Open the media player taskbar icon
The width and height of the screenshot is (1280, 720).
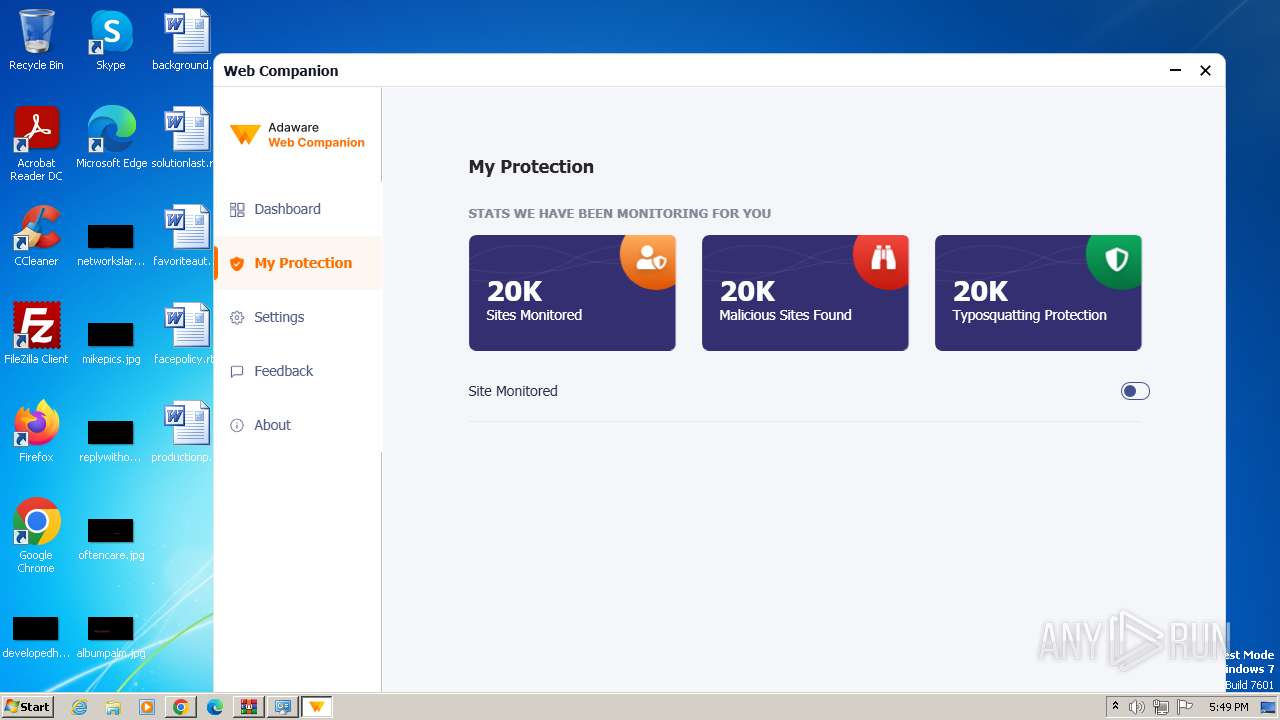pos(147,707)
